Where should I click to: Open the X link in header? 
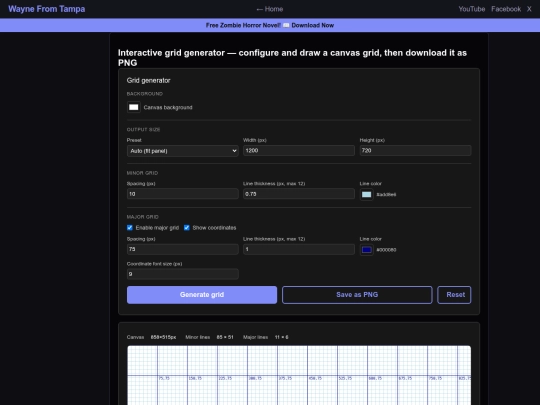tap(529, 9)
